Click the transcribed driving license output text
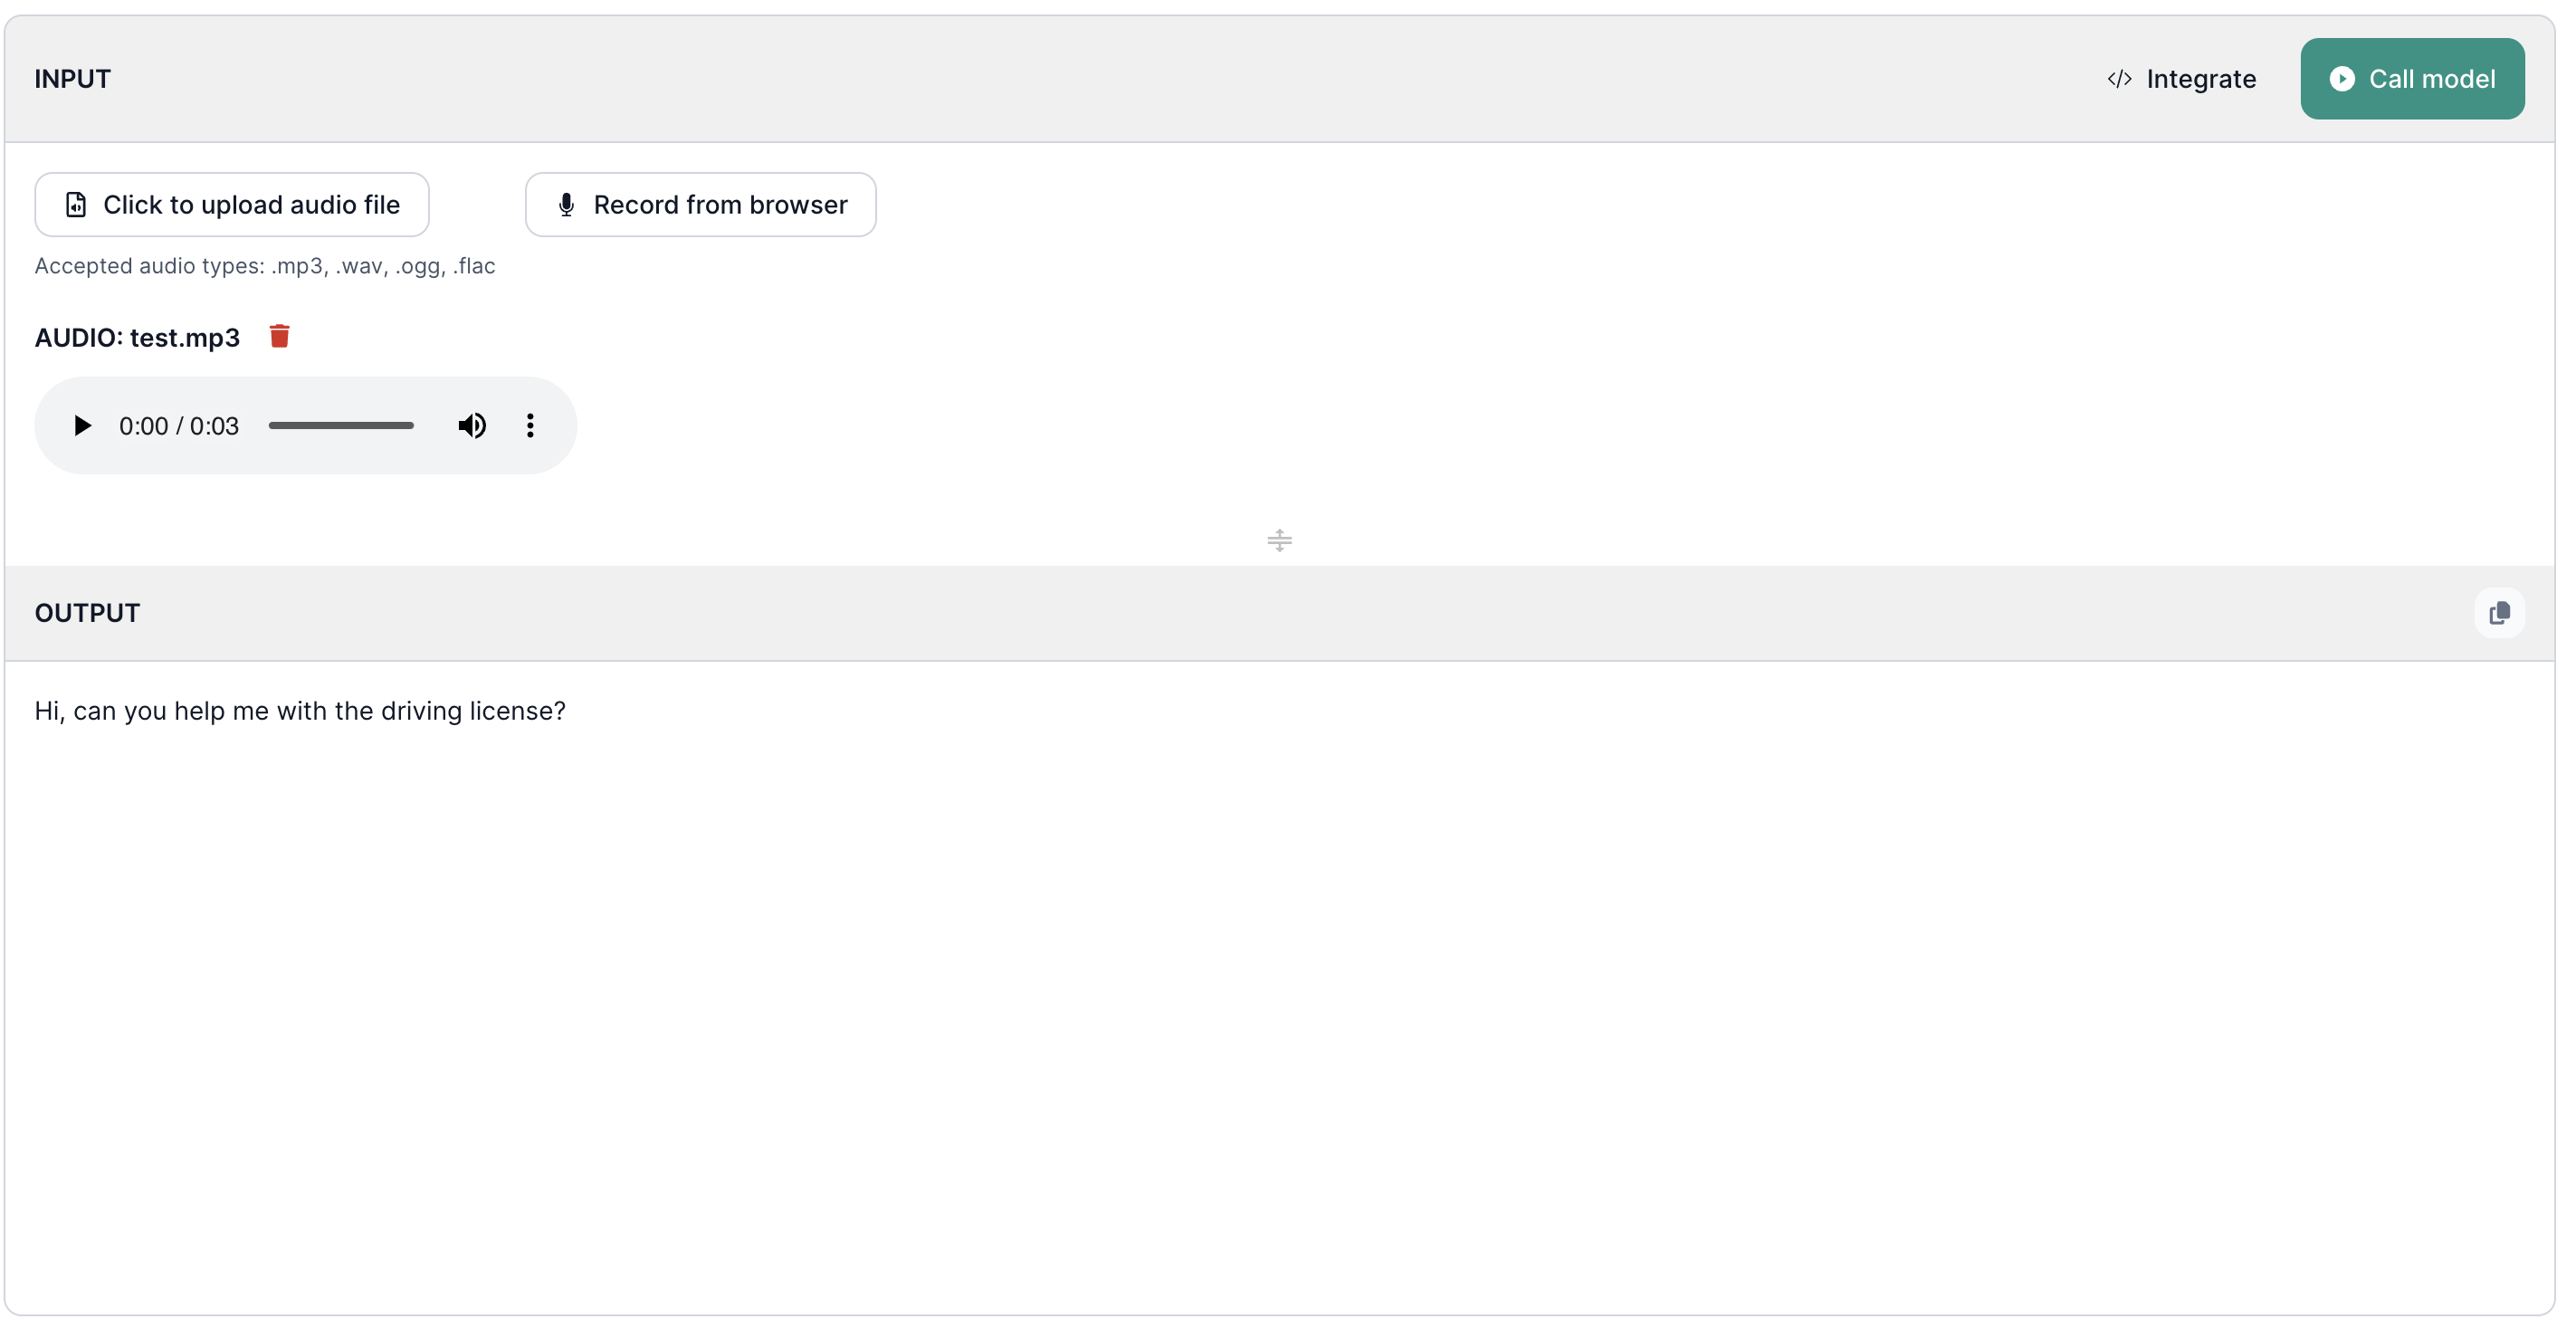 point(300,711)
